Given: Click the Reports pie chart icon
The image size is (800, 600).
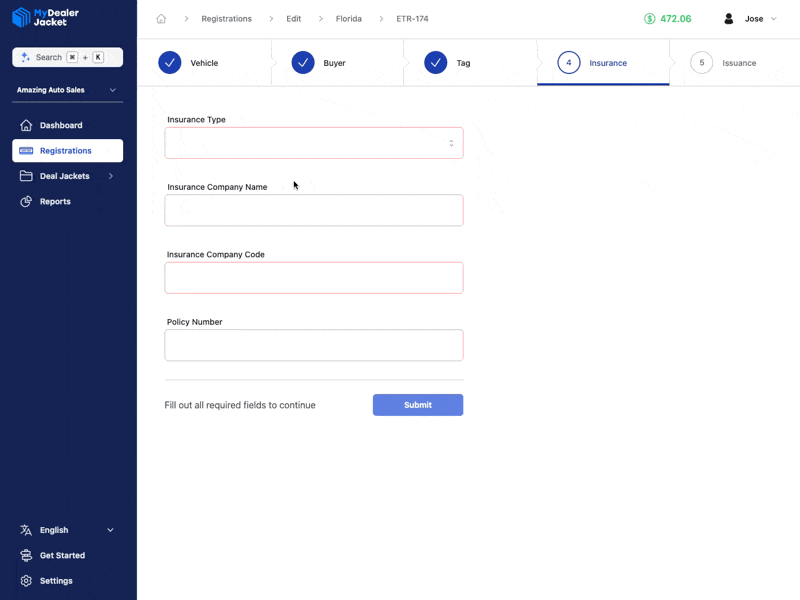Looking at the screenshot, I should pos(26,201).
